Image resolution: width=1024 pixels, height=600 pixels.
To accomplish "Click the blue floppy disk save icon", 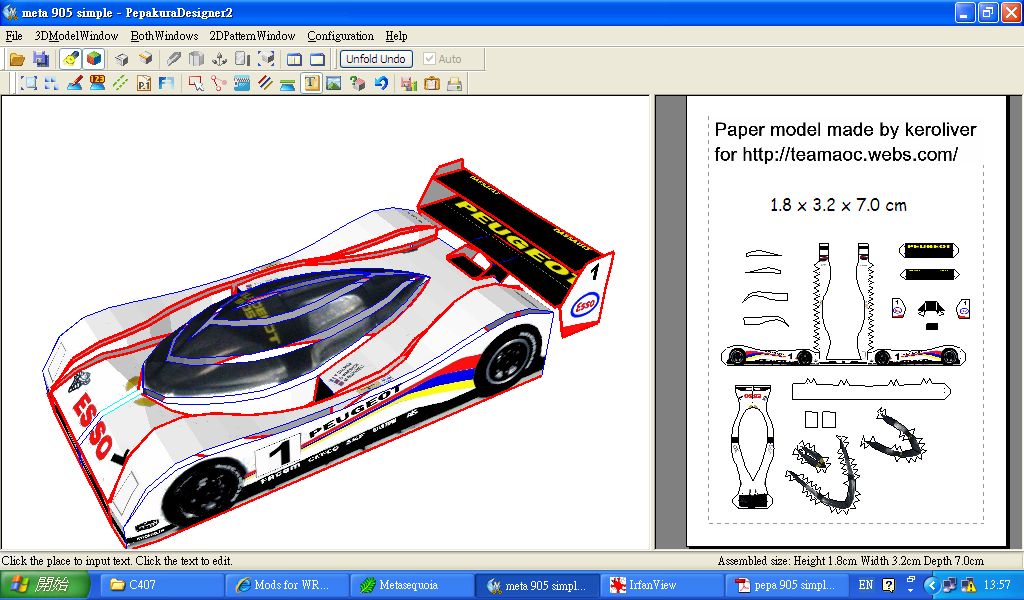I will [40, 59].
